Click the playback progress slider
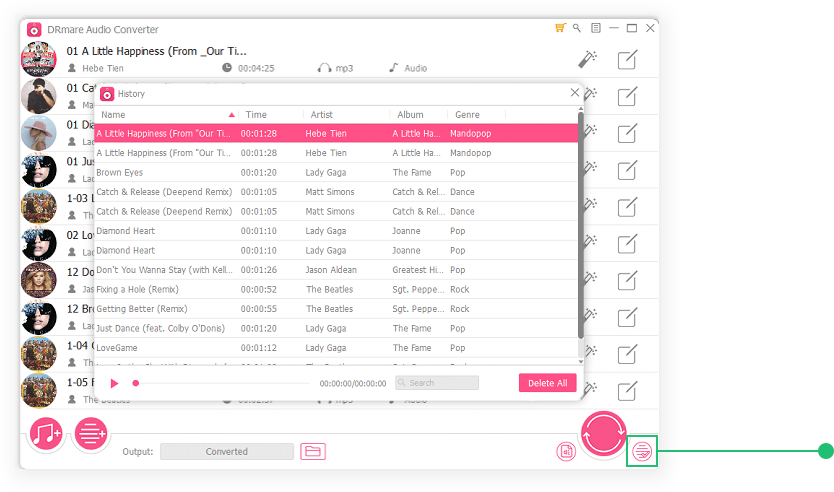Screen dimensions: 834x492 point(222,383)
